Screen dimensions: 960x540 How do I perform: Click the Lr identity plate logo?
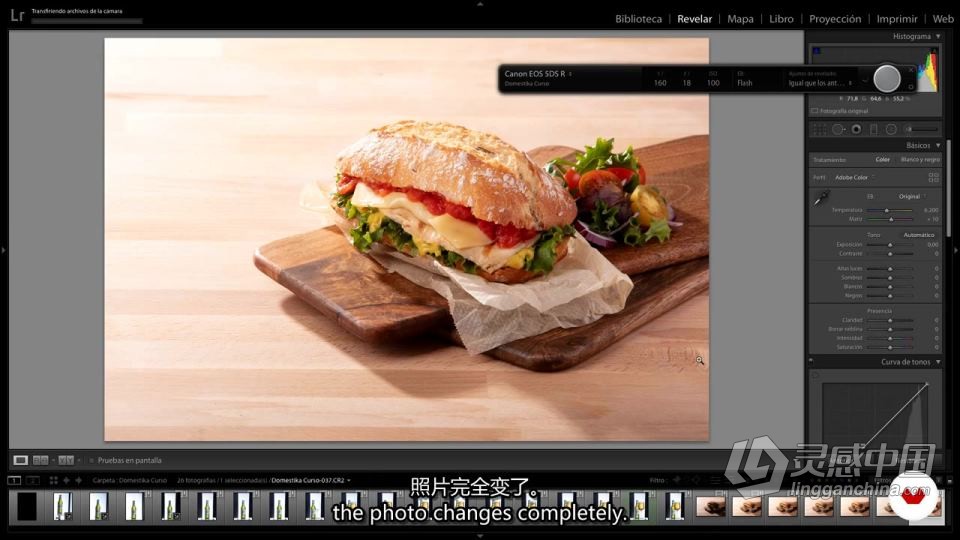[17, 15]
